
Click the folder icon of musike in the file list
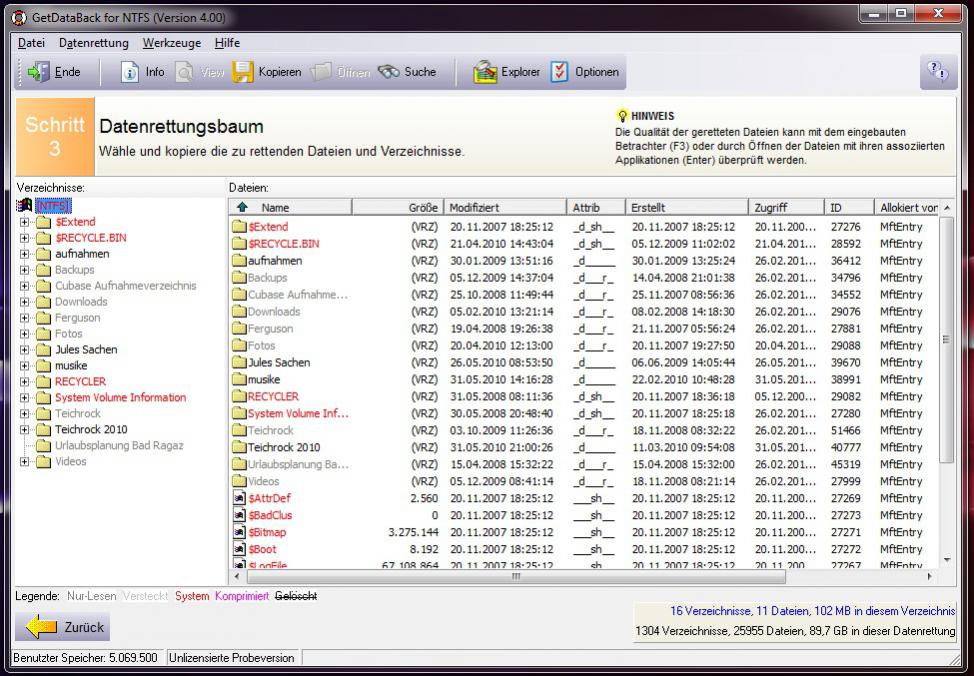(x=239, y=379)
